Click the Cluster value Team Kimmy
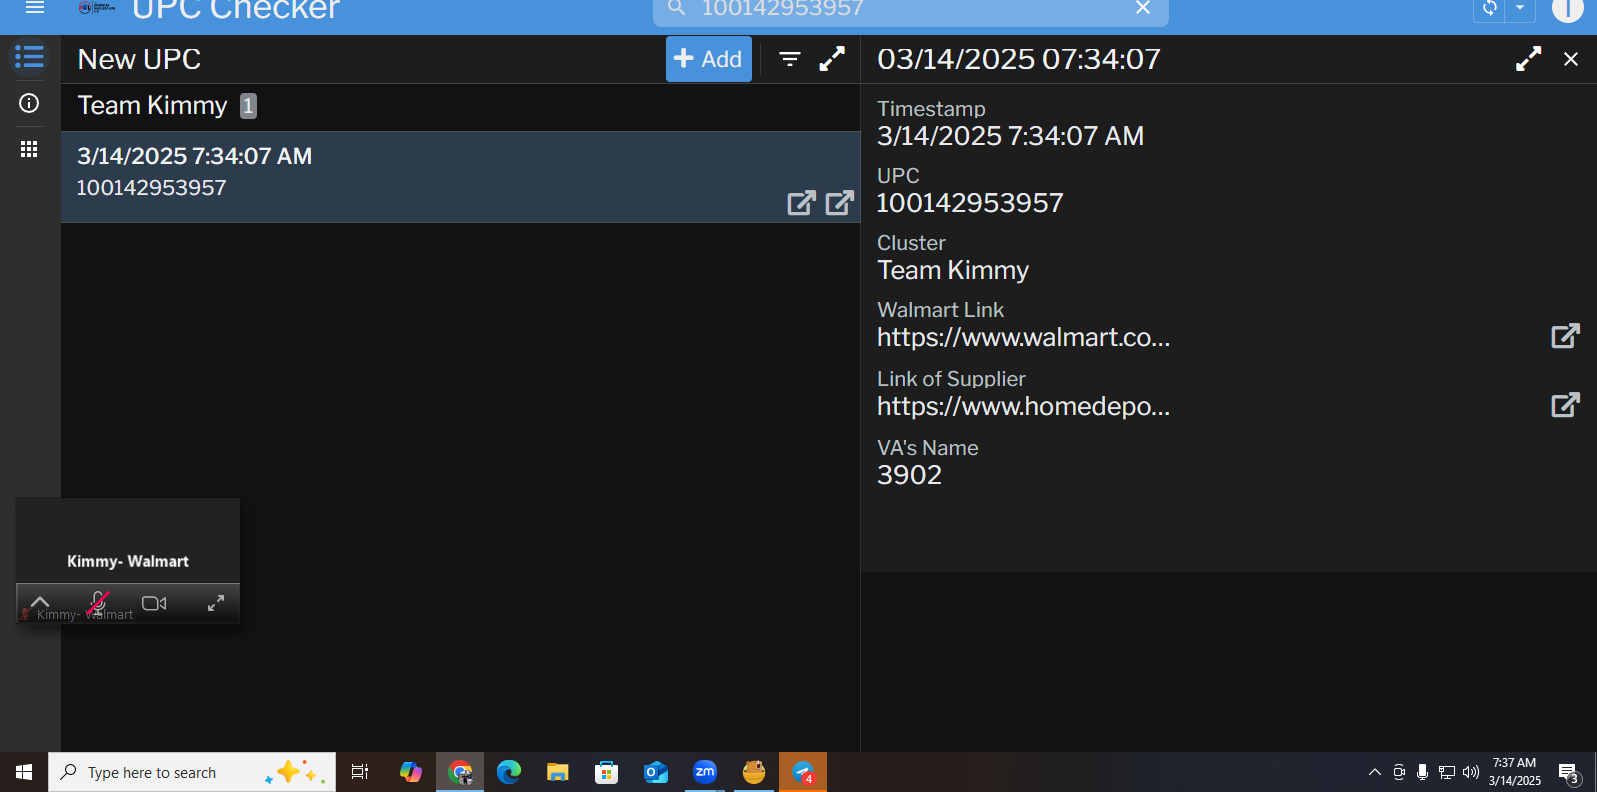Screen dimensions: 1597x792 pyautogui.click(x=953, y=271)
